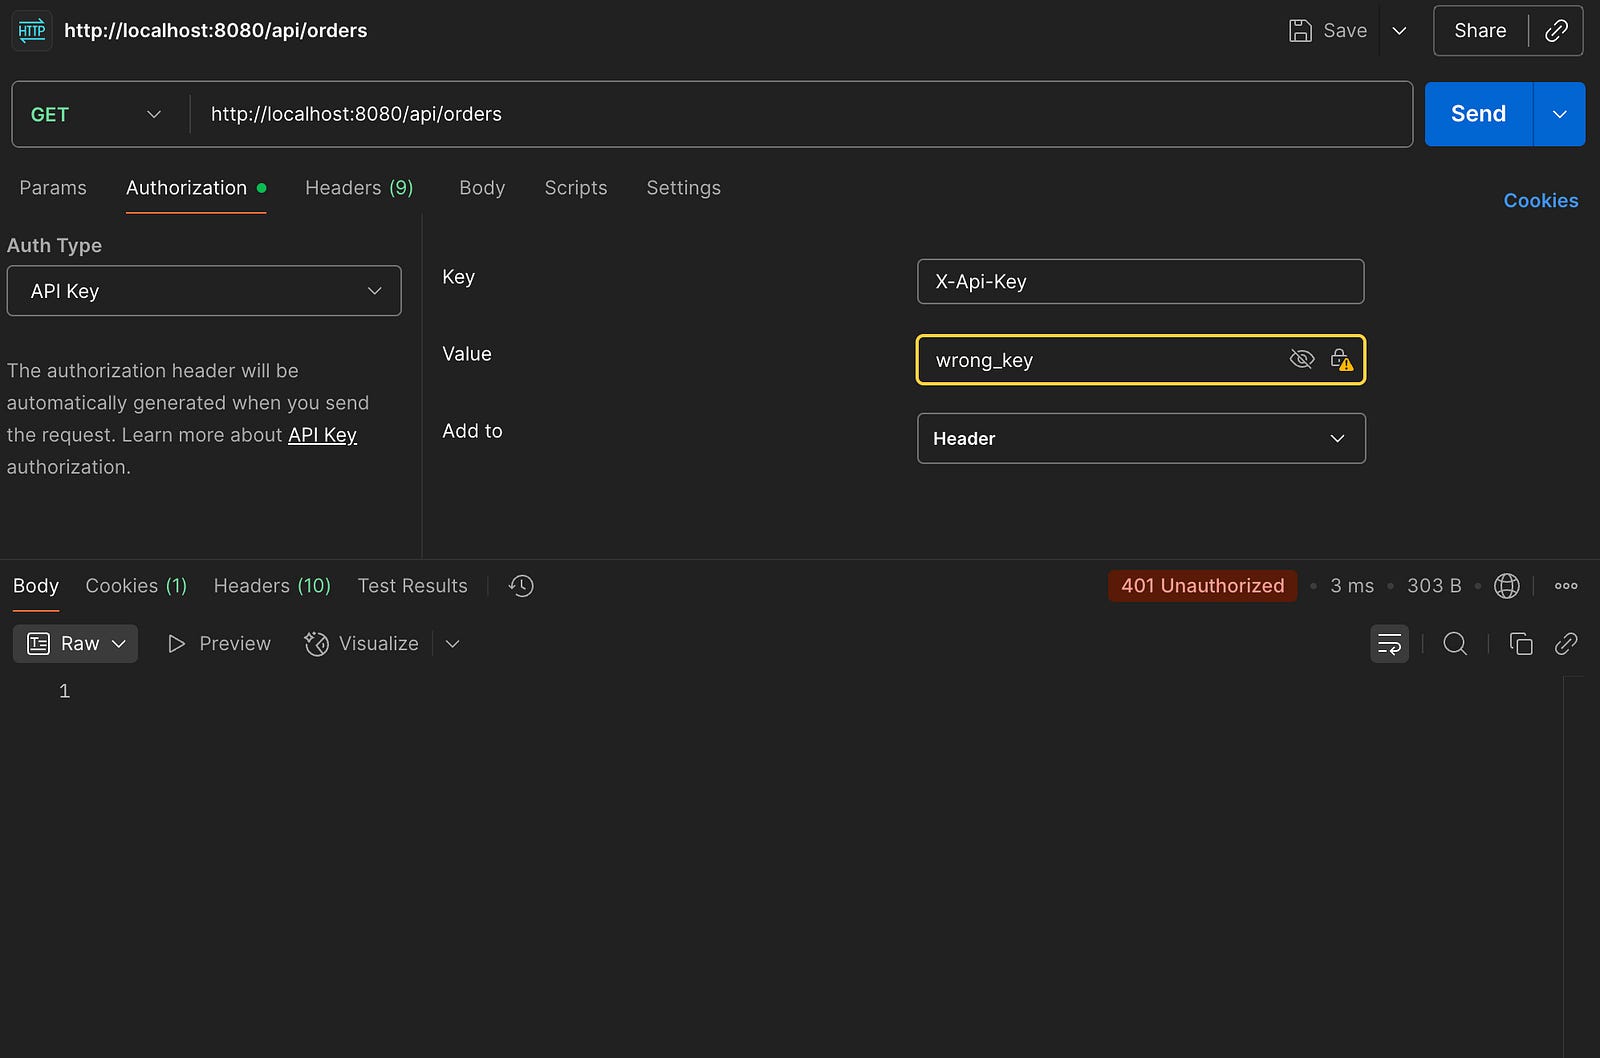Click the Preview play icon
1600x1058 pixels.
pos(177,644)
